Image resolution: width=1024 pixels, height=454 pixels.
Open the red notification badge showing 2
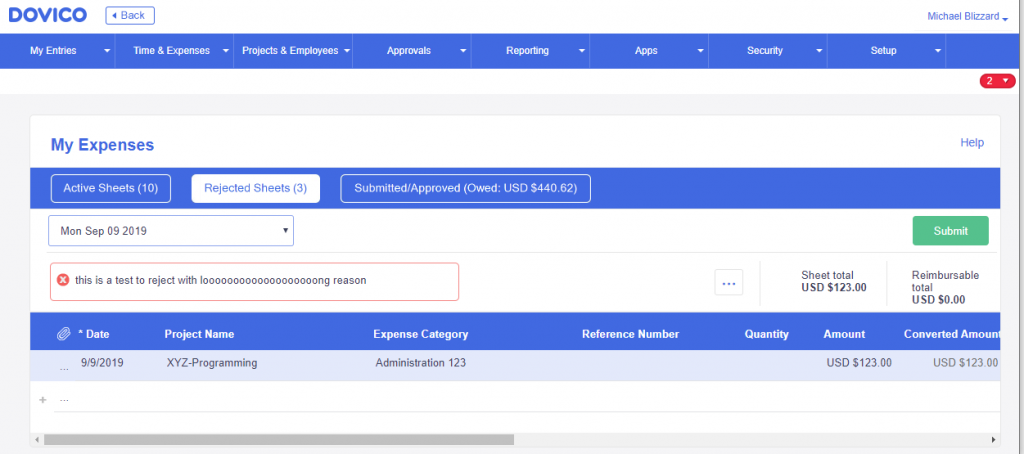coord(997,81)
